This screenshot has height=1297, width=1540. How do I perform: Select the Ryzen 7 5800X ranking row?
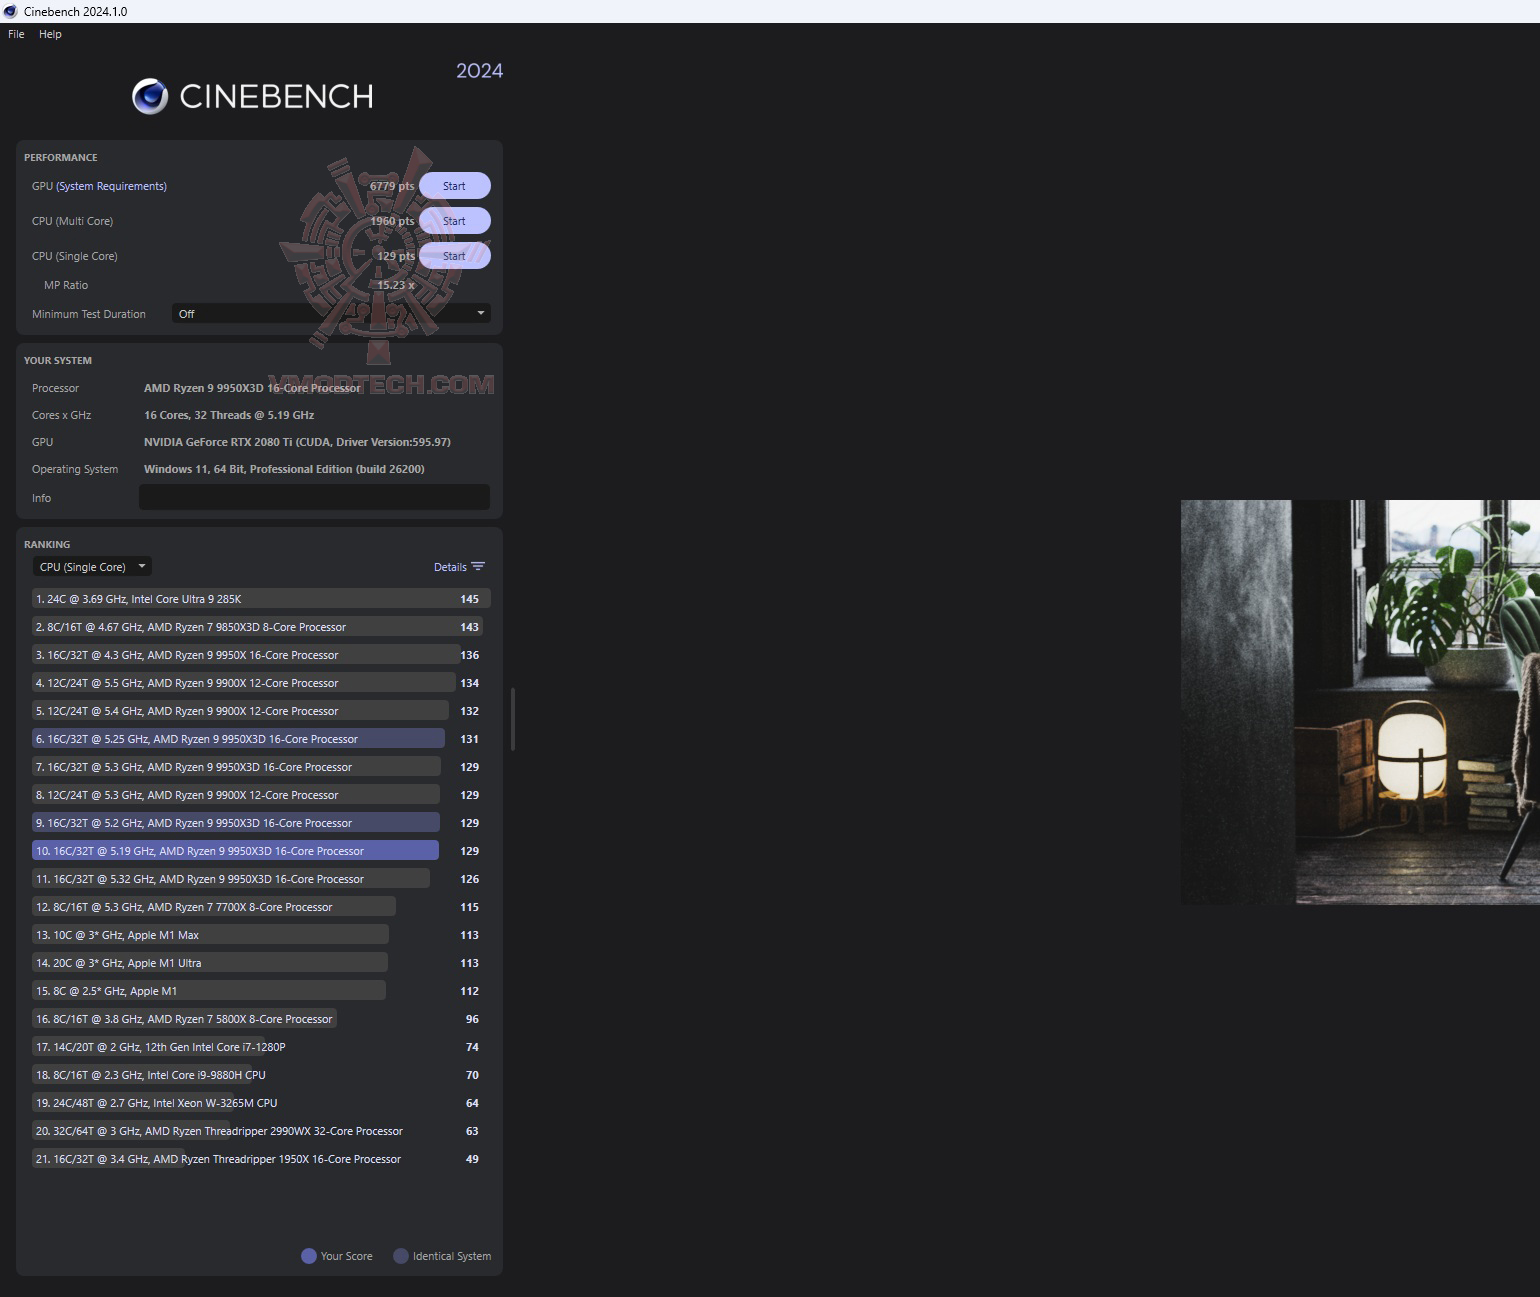[261, 1019]
